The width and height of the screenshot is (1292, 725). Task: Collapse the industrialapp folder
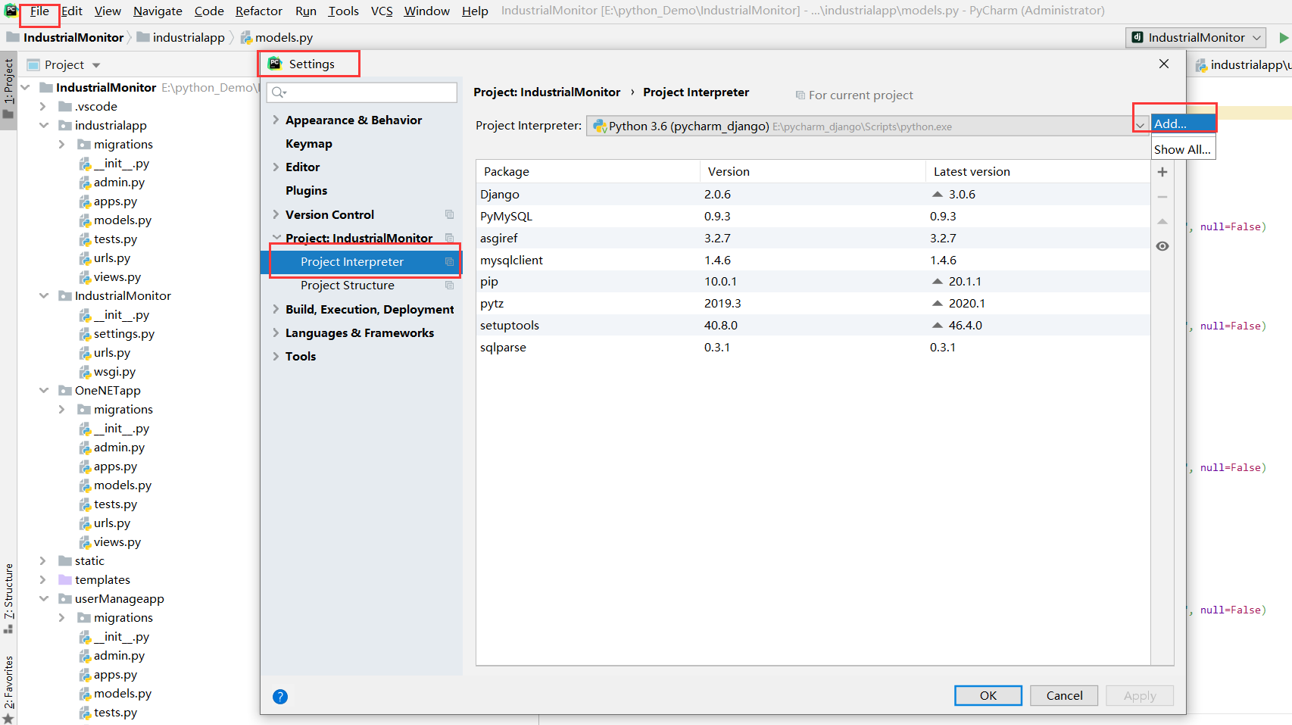(x=43, y=125)
